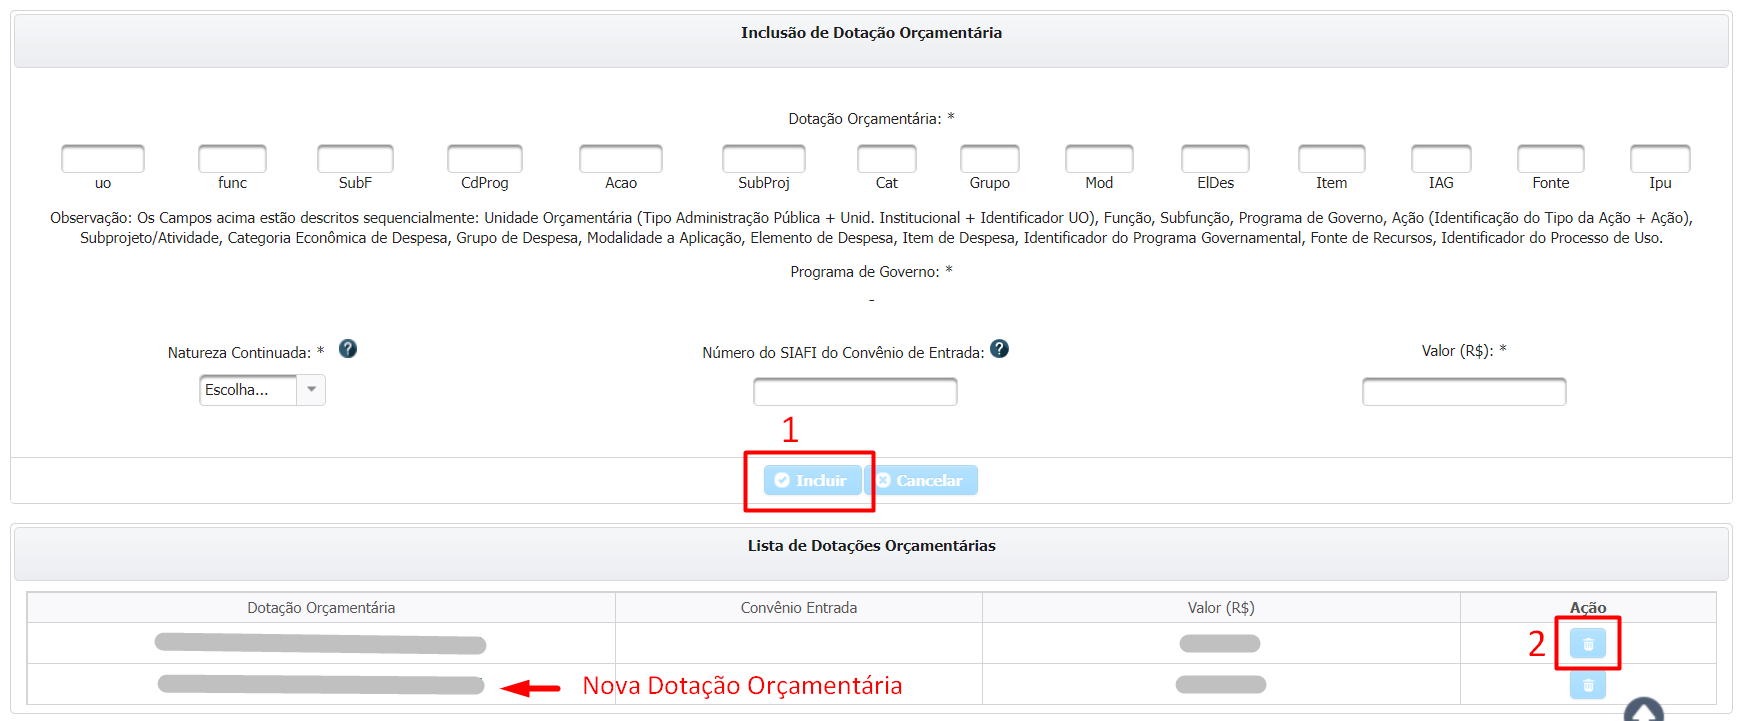Click the Dotação Orçamentária column header
Viewport: 1745px width, 721px height.
(321, 608)
